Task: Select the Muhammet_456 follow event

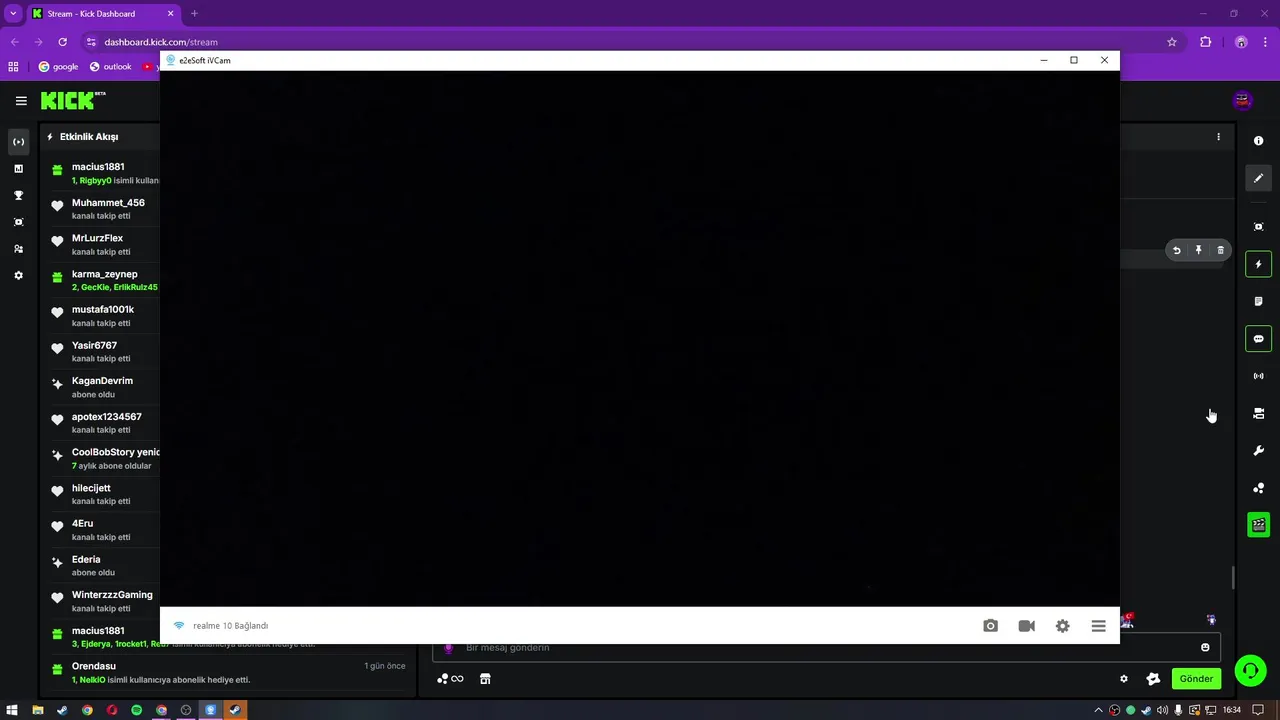Action: point(104,209)
